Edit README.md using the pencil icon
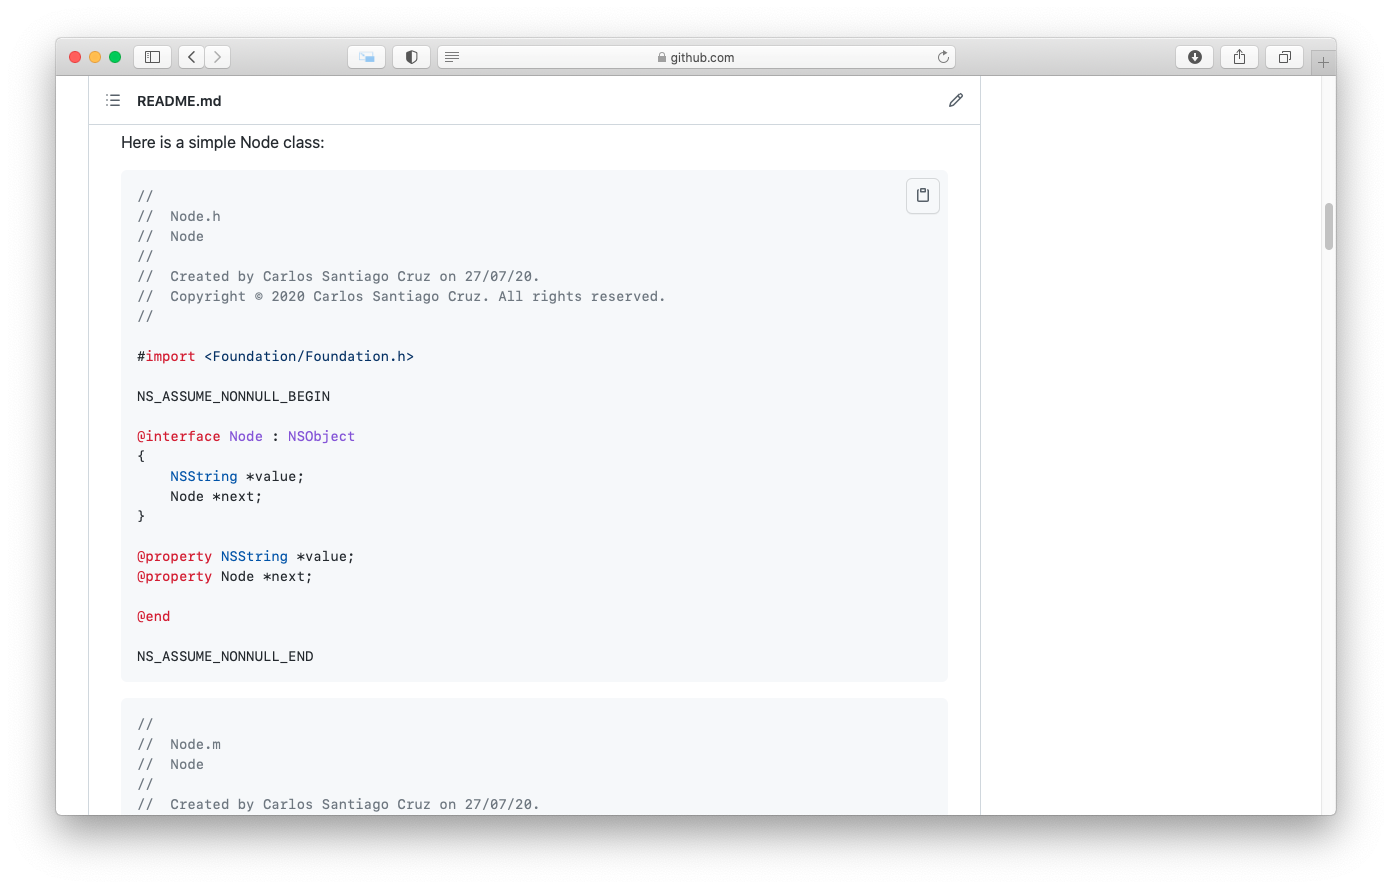The height and width of the screenshot is (889, 1392). 956,100
